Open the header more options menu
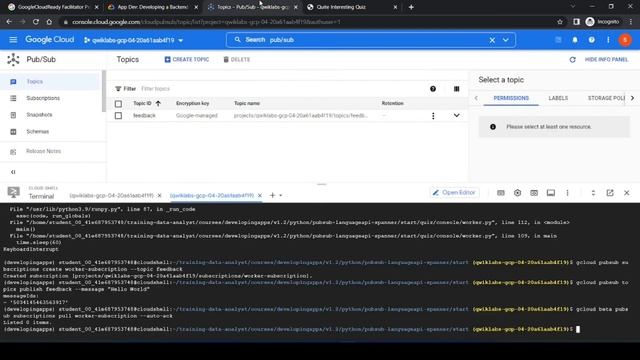Image resolution: width=640 pixels, height=360 pixels. click(x=608, y=40)
